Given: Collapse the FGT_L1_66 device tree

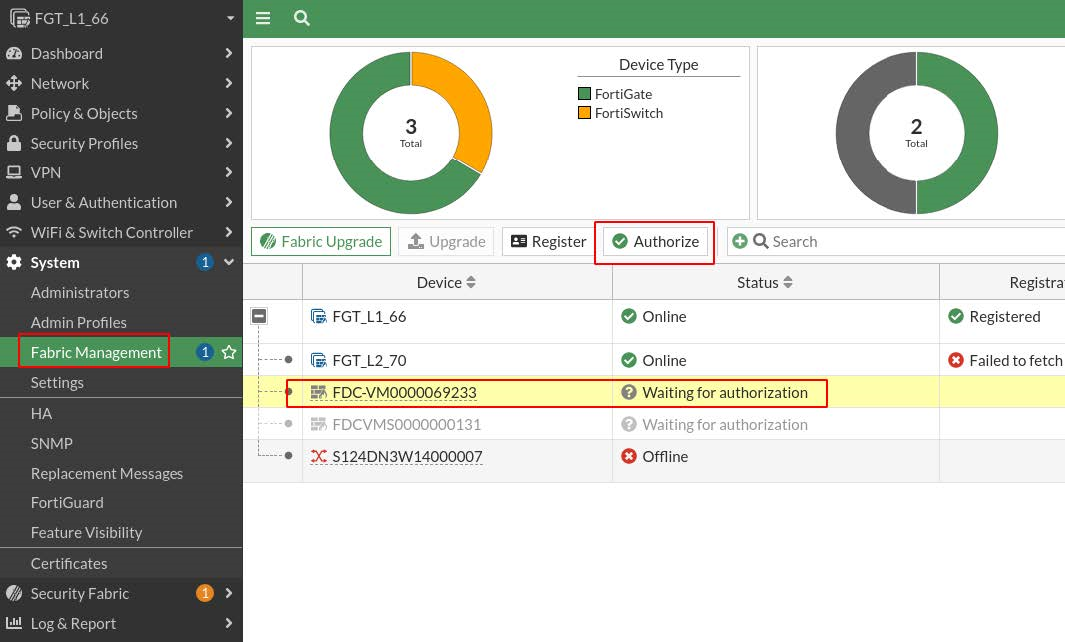Looking at the screenshot, I should [x=259, y=316].
